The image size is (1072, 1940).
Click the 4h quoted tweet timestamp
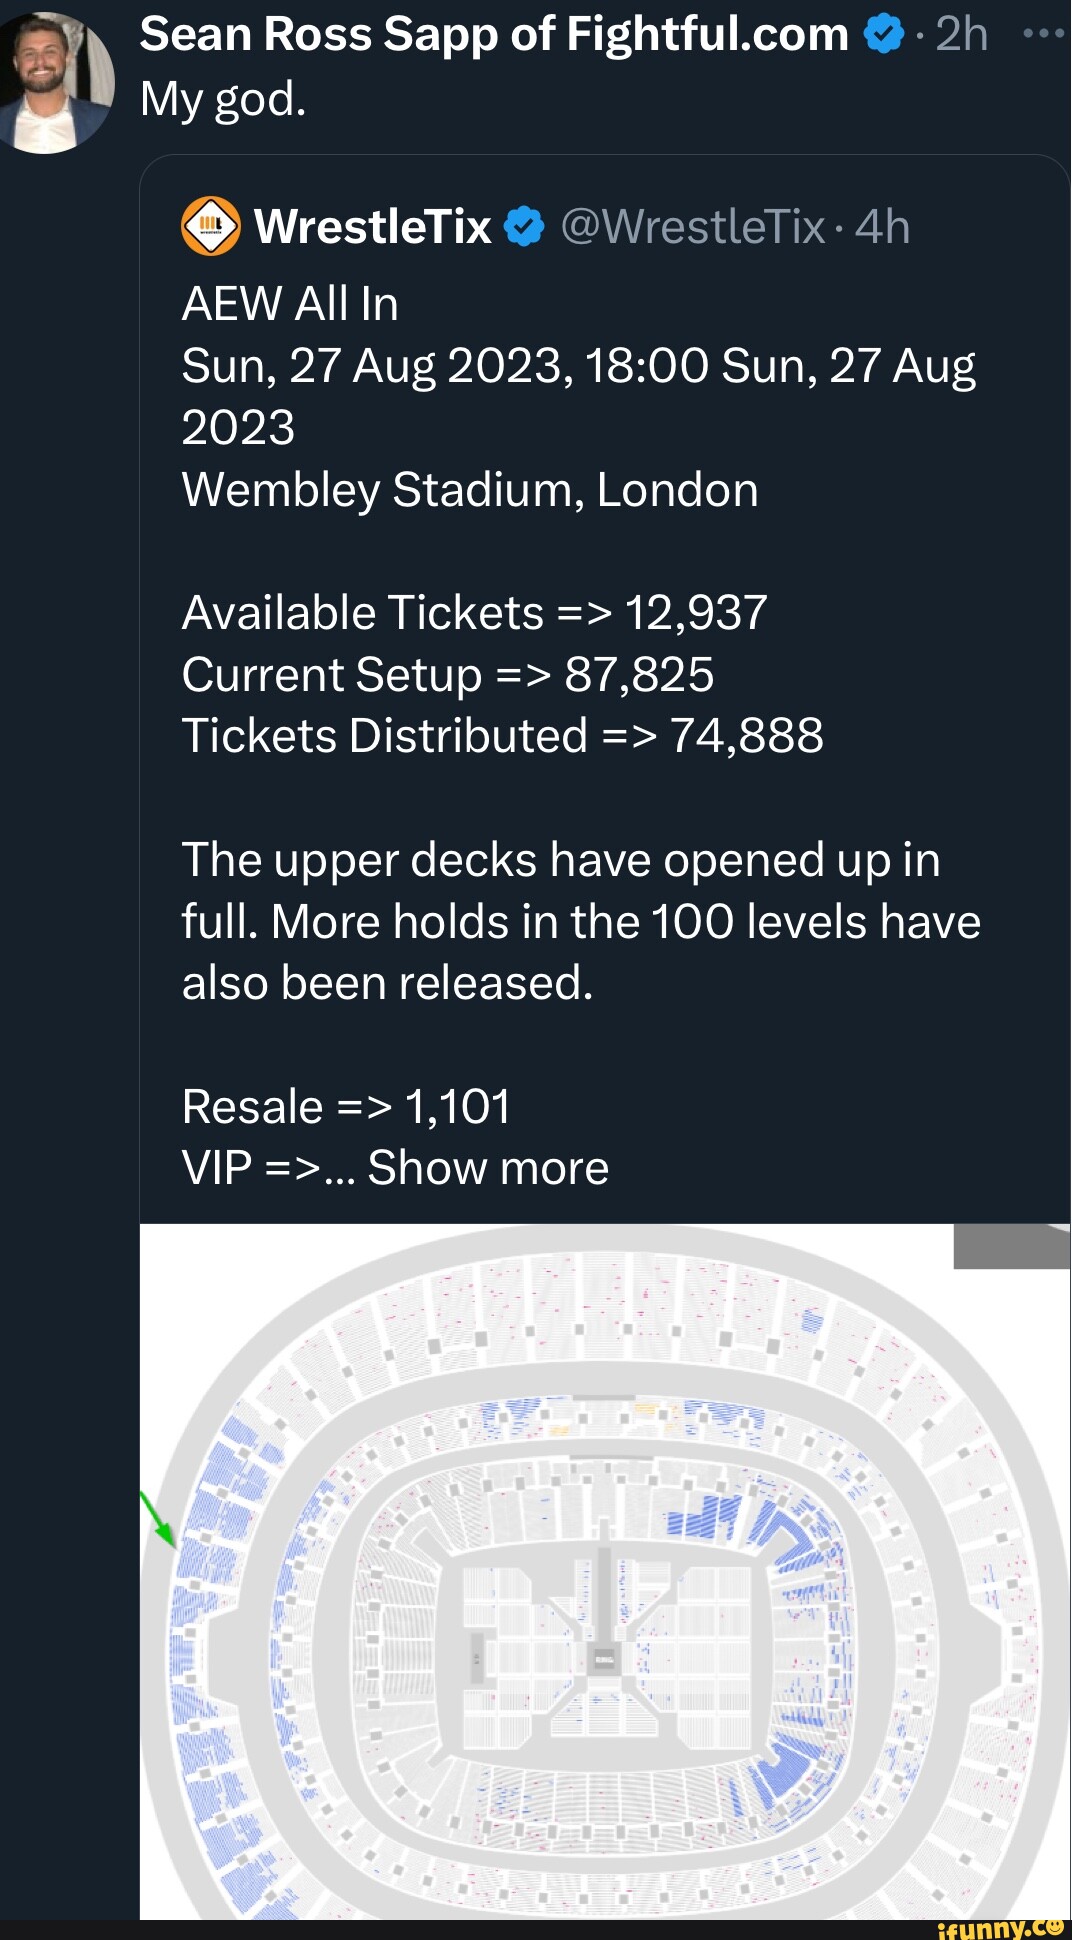point(883,228)
